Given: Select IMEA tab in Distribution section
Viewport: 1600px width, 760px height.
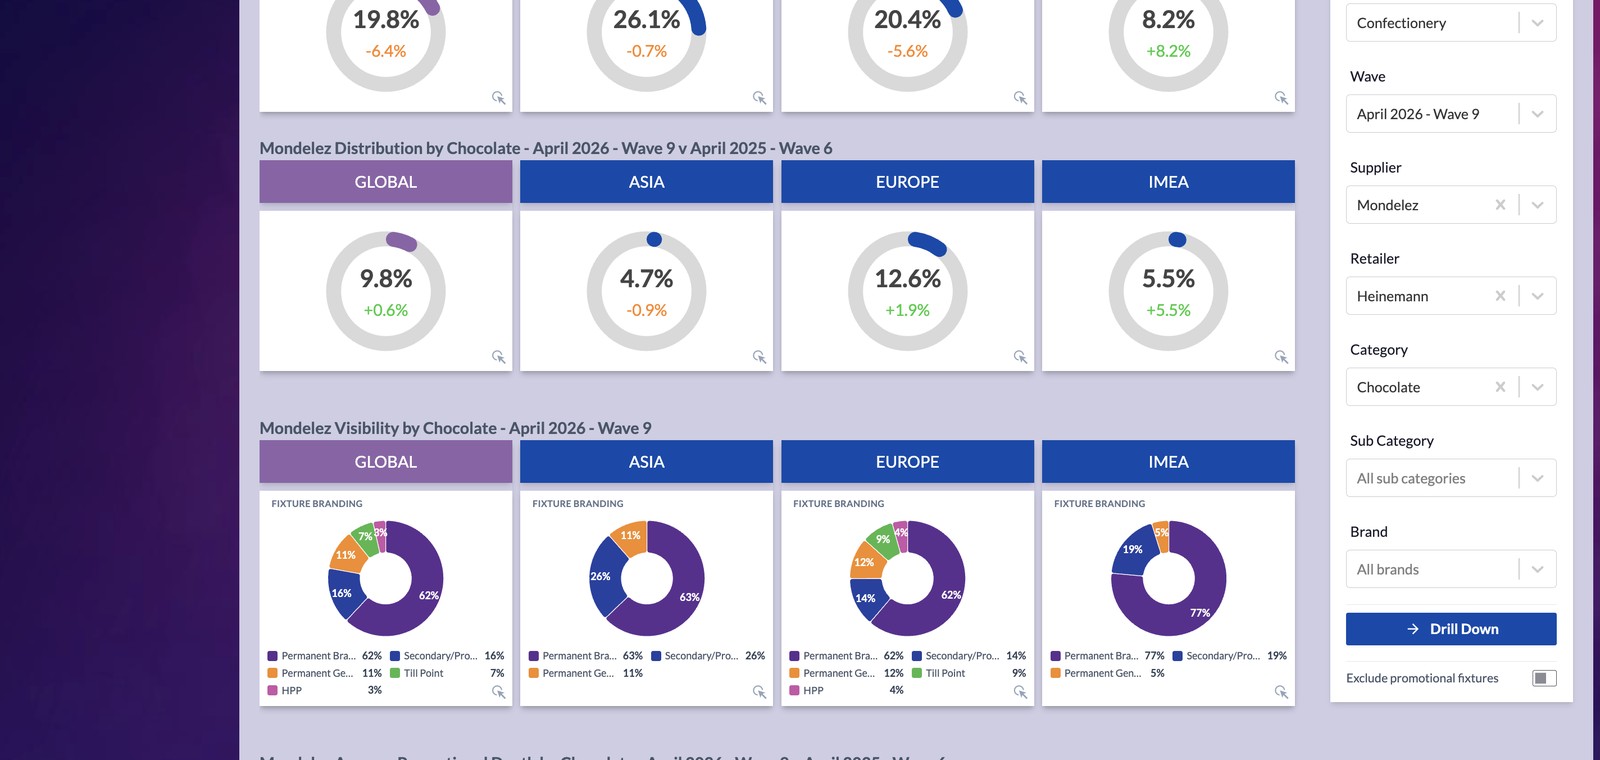Looking at the screenshot, I should [x=1168, y=182].
